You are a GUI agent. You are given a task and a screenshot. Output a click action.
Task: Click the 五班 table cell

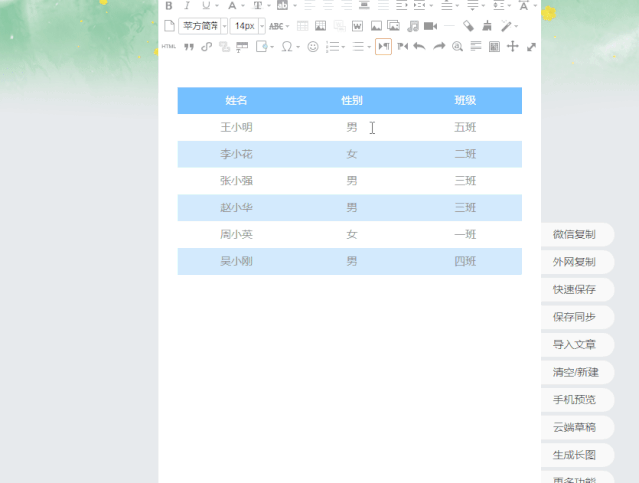click(x=465, y=127)
